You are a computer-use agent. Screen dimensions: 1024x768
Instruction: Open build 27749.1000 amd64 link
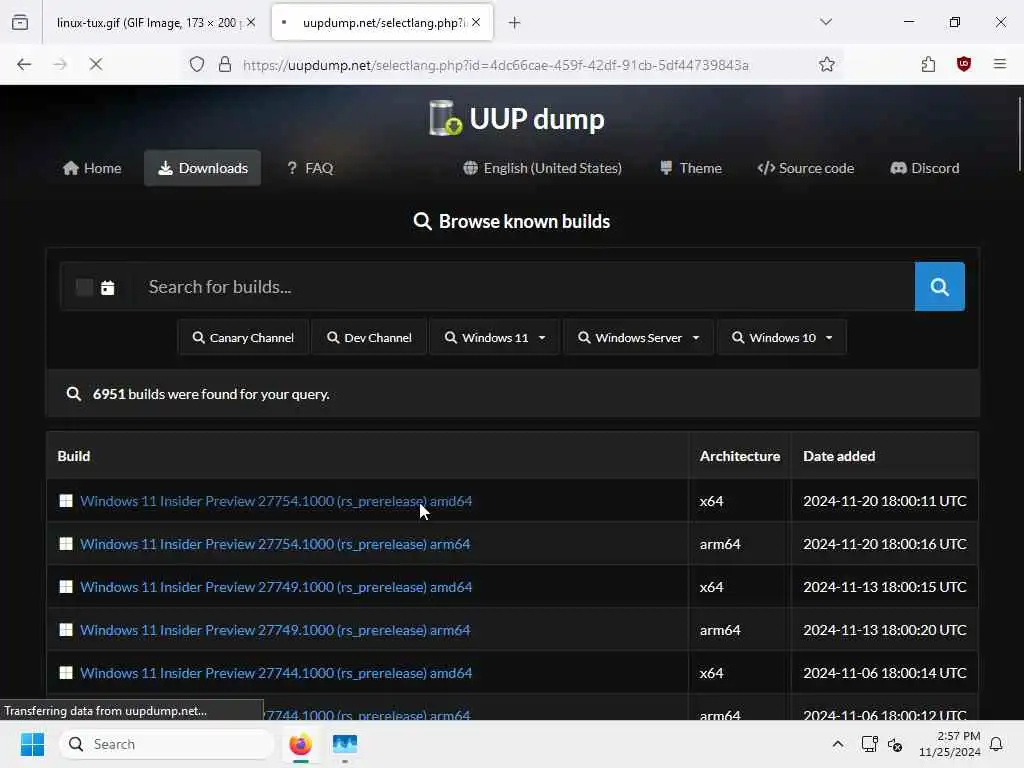tap(276, 587)
